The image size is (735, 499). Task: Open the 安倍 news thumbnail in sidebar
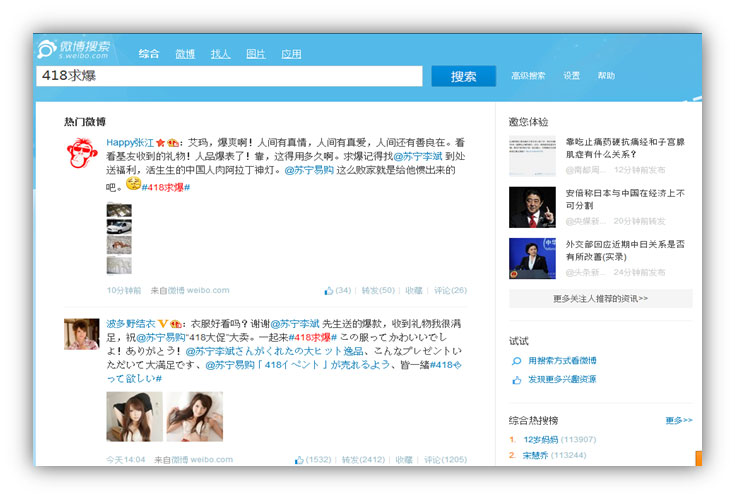point(532,206)
